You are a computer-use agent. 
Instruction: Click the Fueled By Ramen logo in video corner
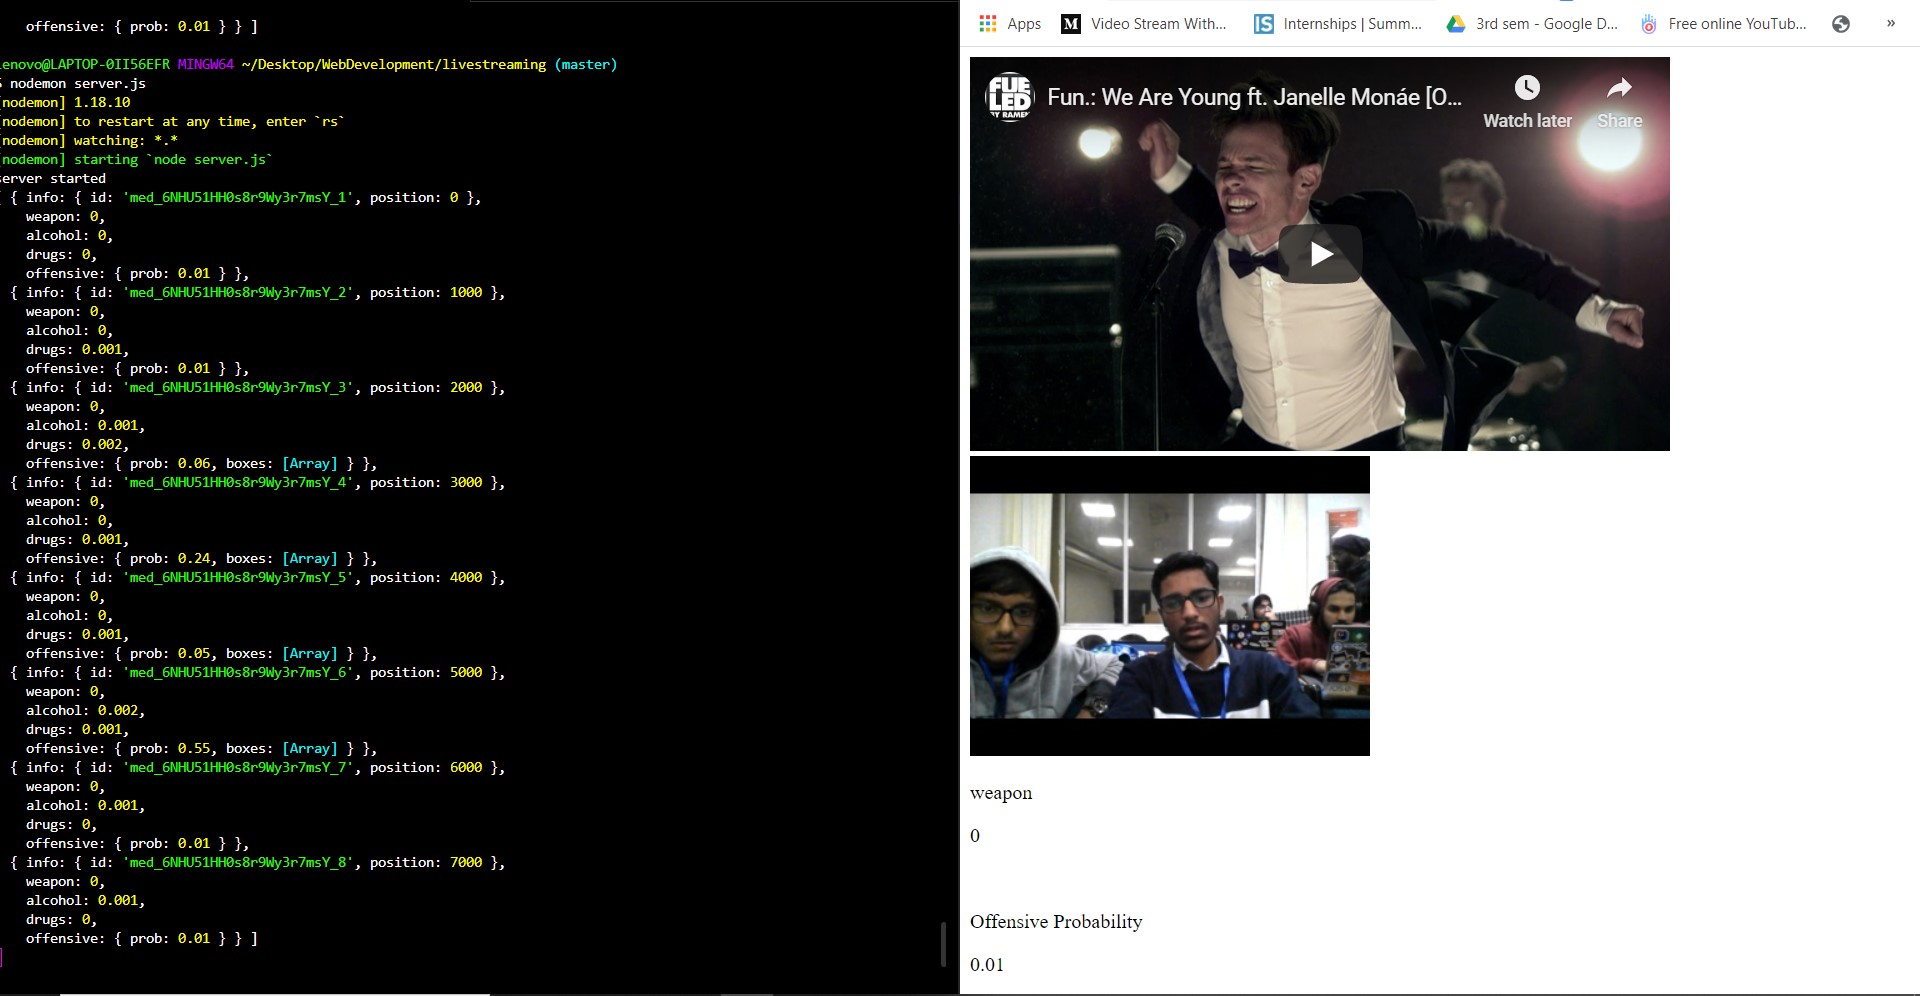coord(1010,97)
